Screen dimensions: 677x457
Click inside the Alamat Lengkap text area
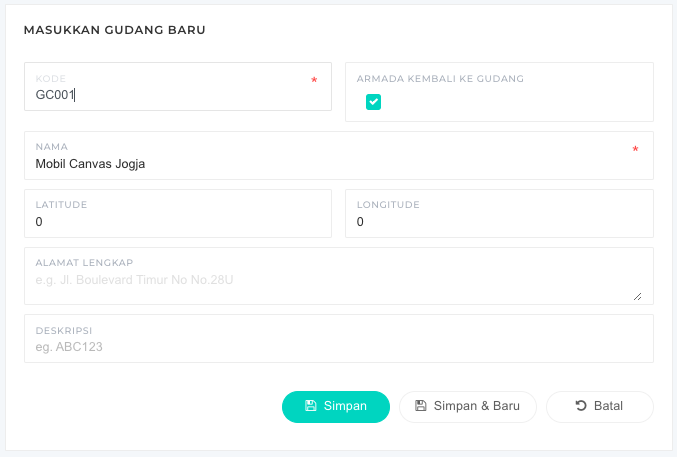330,281
